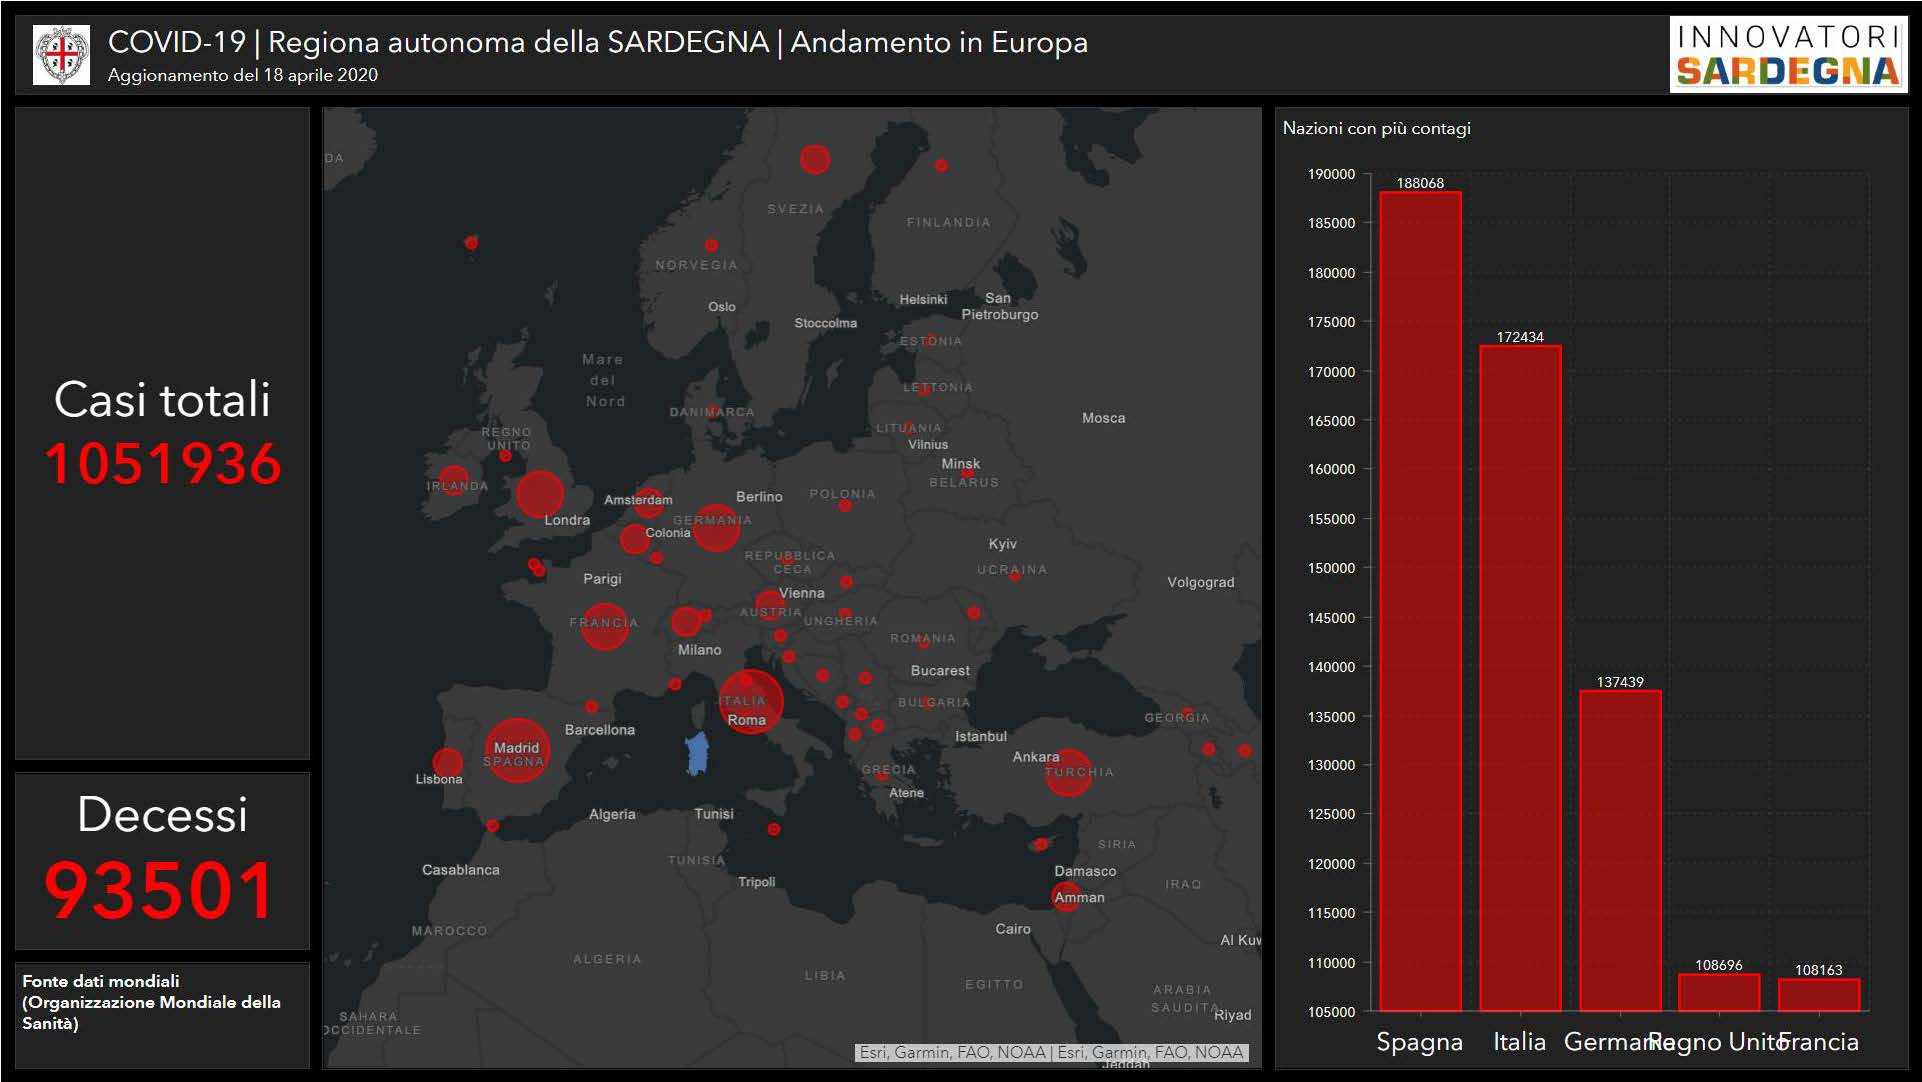Click the blue highlighted Sardinia island
Screen dimensions: 1922x1082
coord(697,753)
